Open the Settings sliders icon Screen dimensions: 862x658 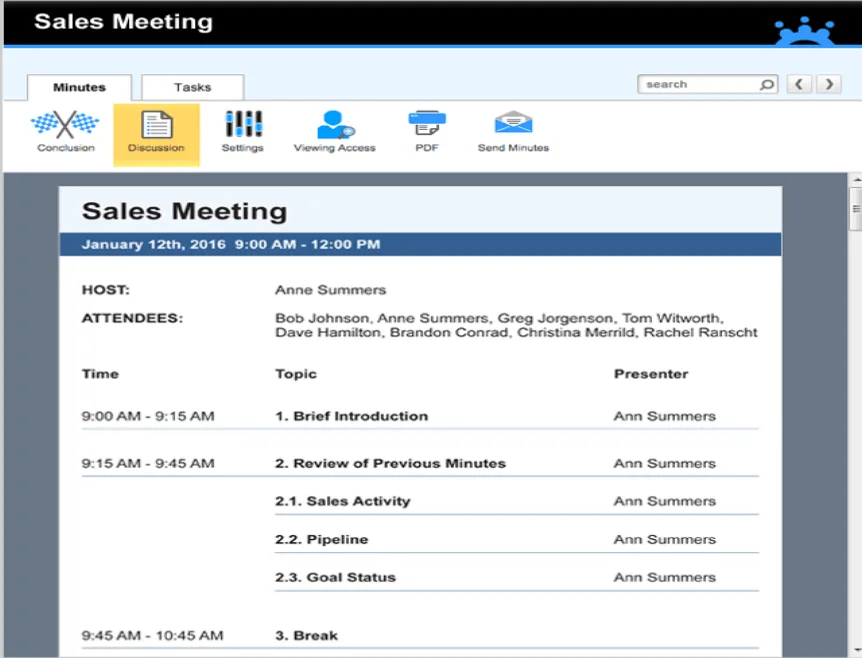(x=244, y=124)
